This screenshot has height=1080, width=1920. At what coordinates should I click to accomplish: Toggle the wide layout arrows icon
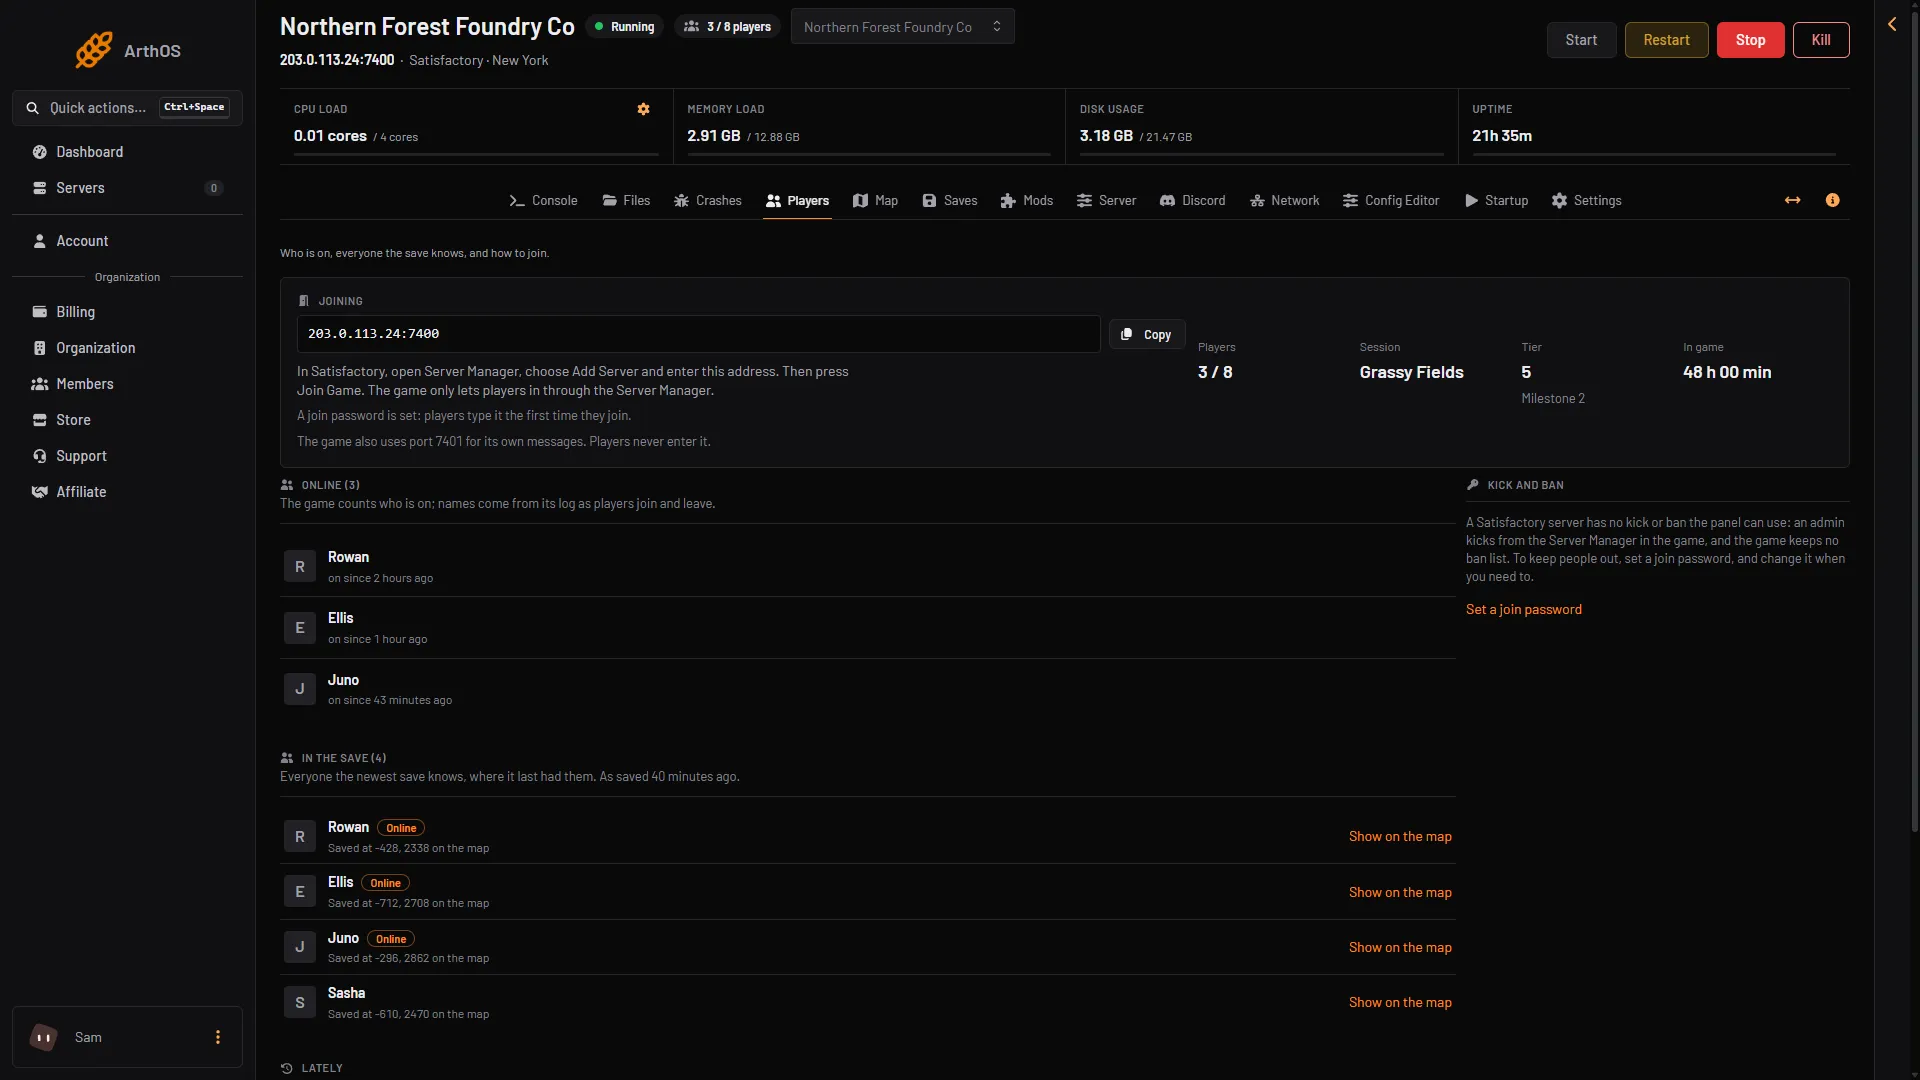pyautogui.click(x=1793, y=200)
